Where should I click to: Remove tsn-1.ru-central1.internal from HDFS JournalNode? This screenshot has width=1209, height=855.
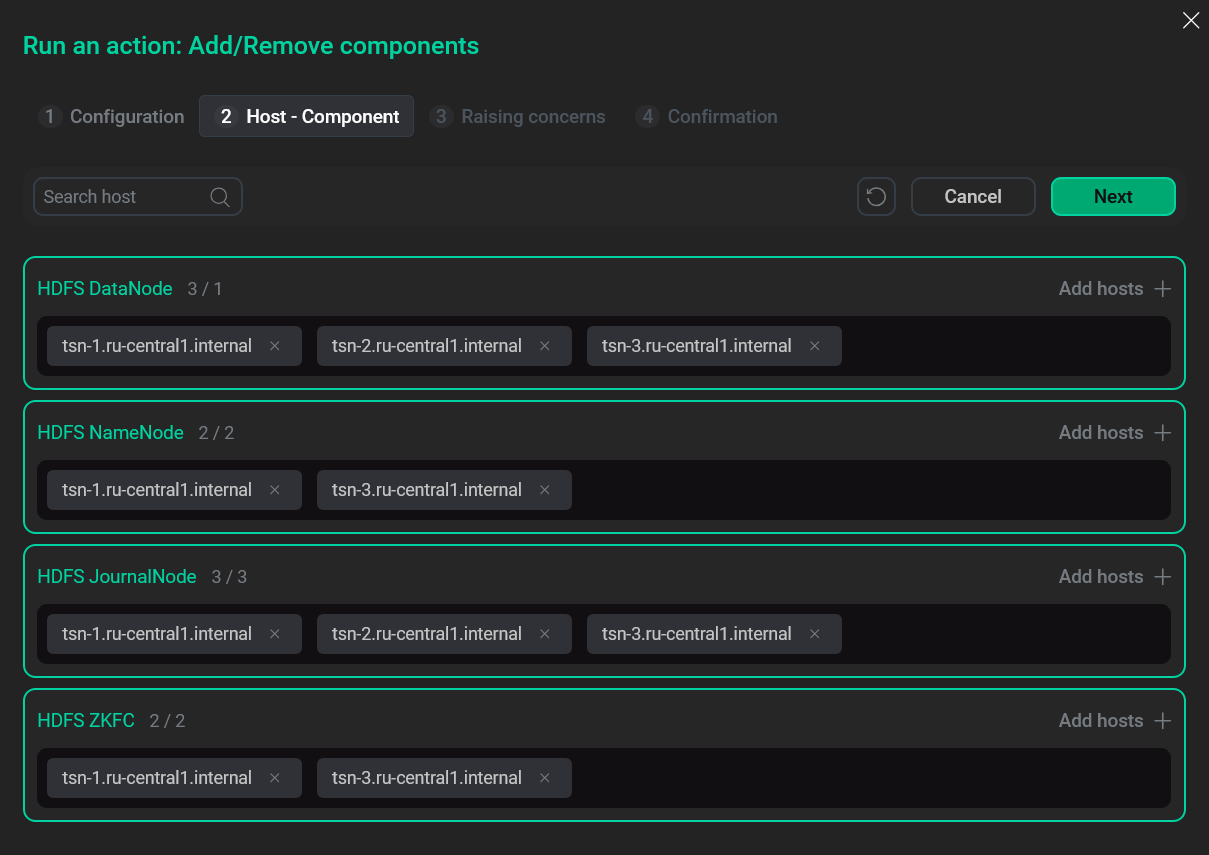(x=274, y=633)
